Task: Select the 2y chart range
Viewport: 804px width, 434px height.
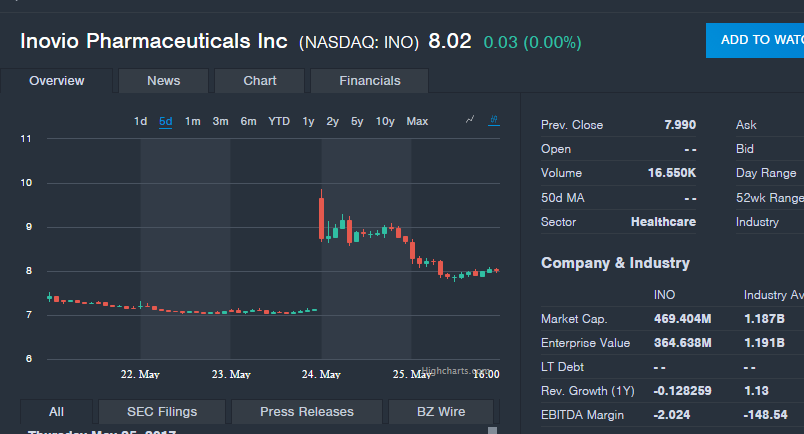Action: pos(333,122)
